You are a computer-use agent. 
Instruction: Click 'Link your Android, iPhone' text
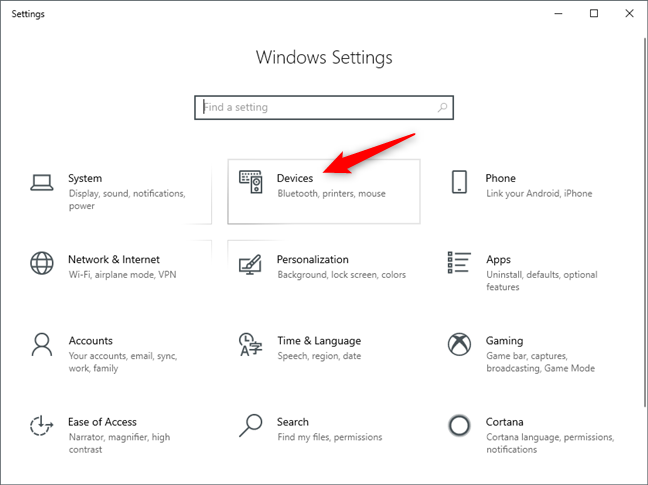click(539, 193)
